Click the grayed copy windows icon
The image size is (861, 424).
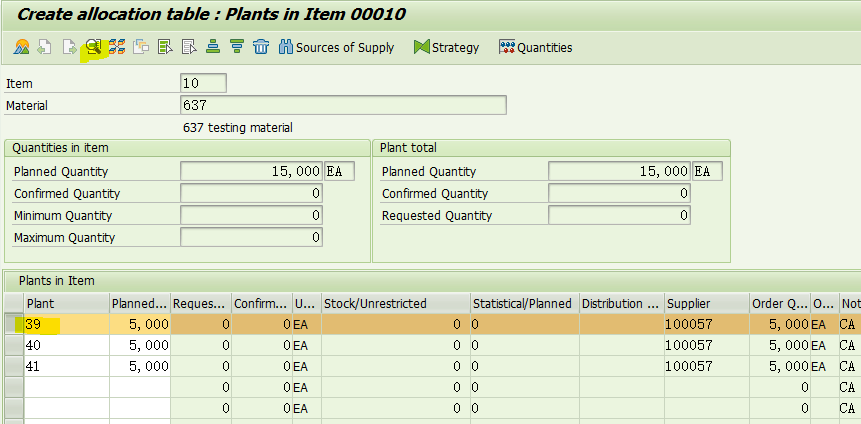[141, 47]
